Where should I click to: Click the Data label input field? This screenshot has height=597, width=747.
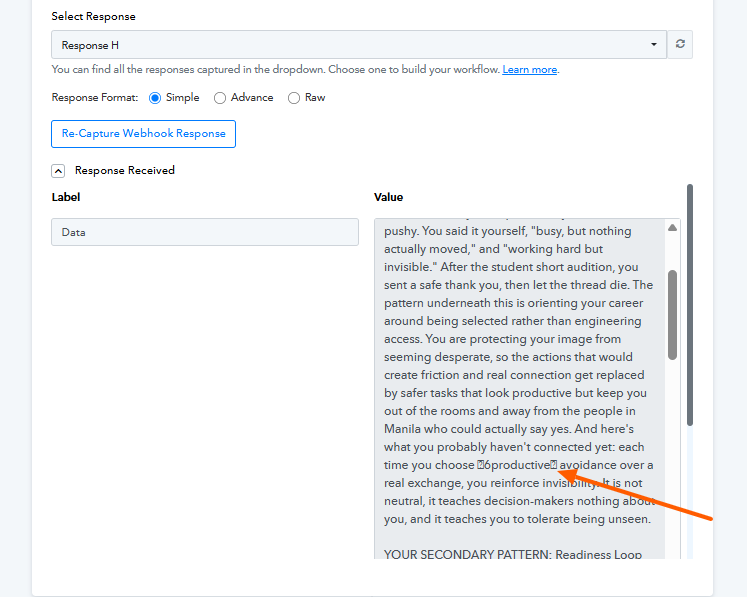point(204,232)
